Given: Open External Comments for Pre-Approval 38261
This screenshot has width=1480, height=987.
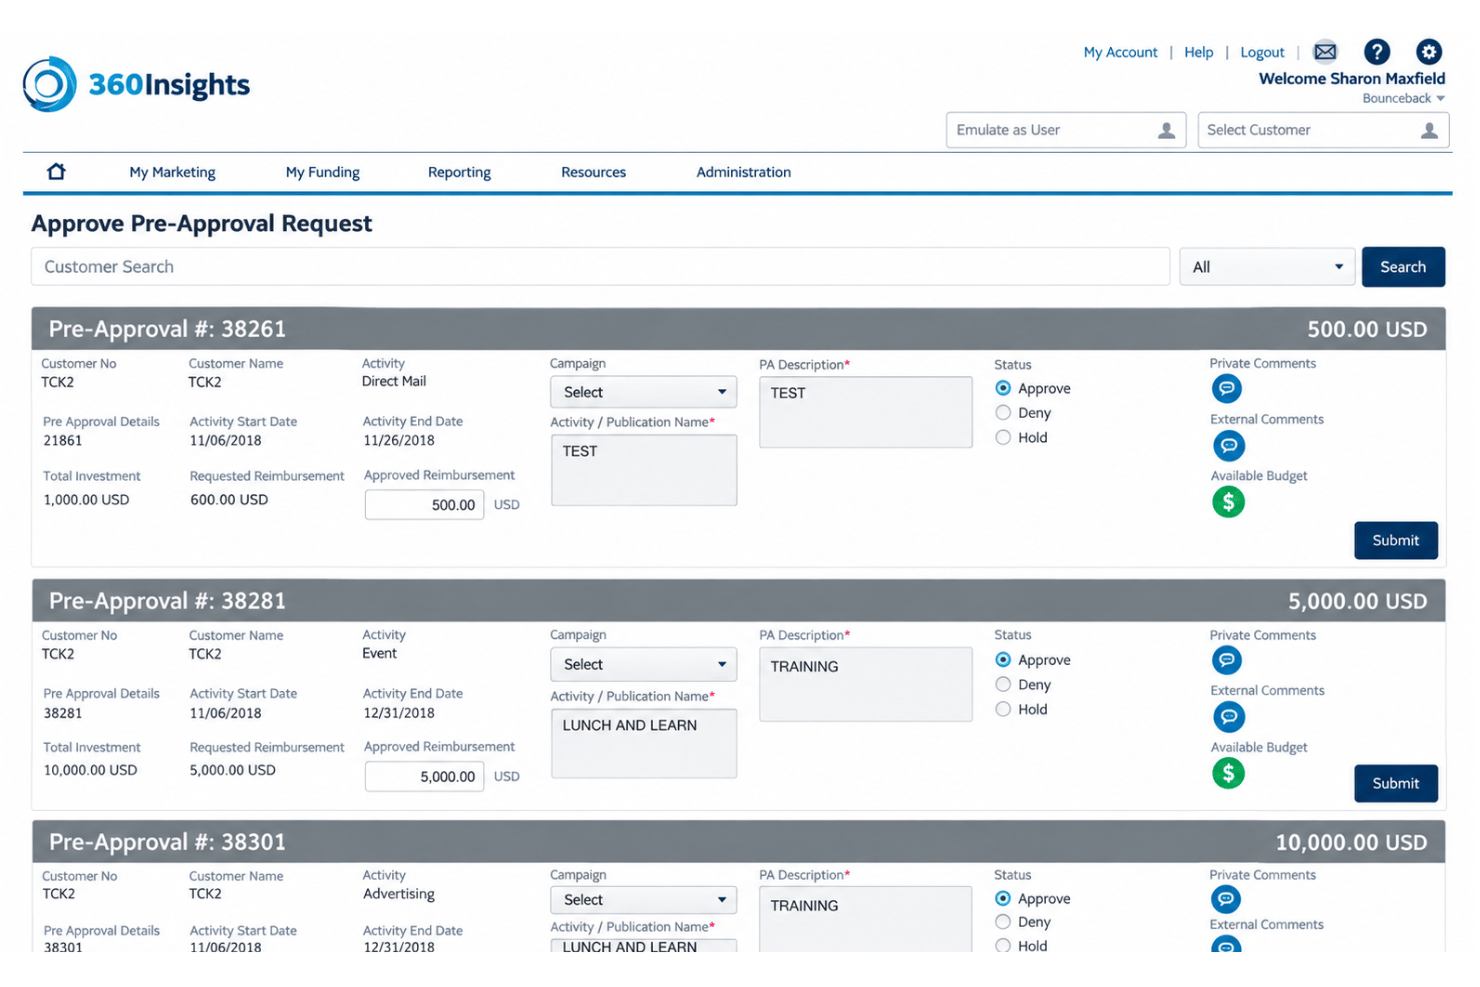Looking at the screenshot, I should tap(1229, 445).
